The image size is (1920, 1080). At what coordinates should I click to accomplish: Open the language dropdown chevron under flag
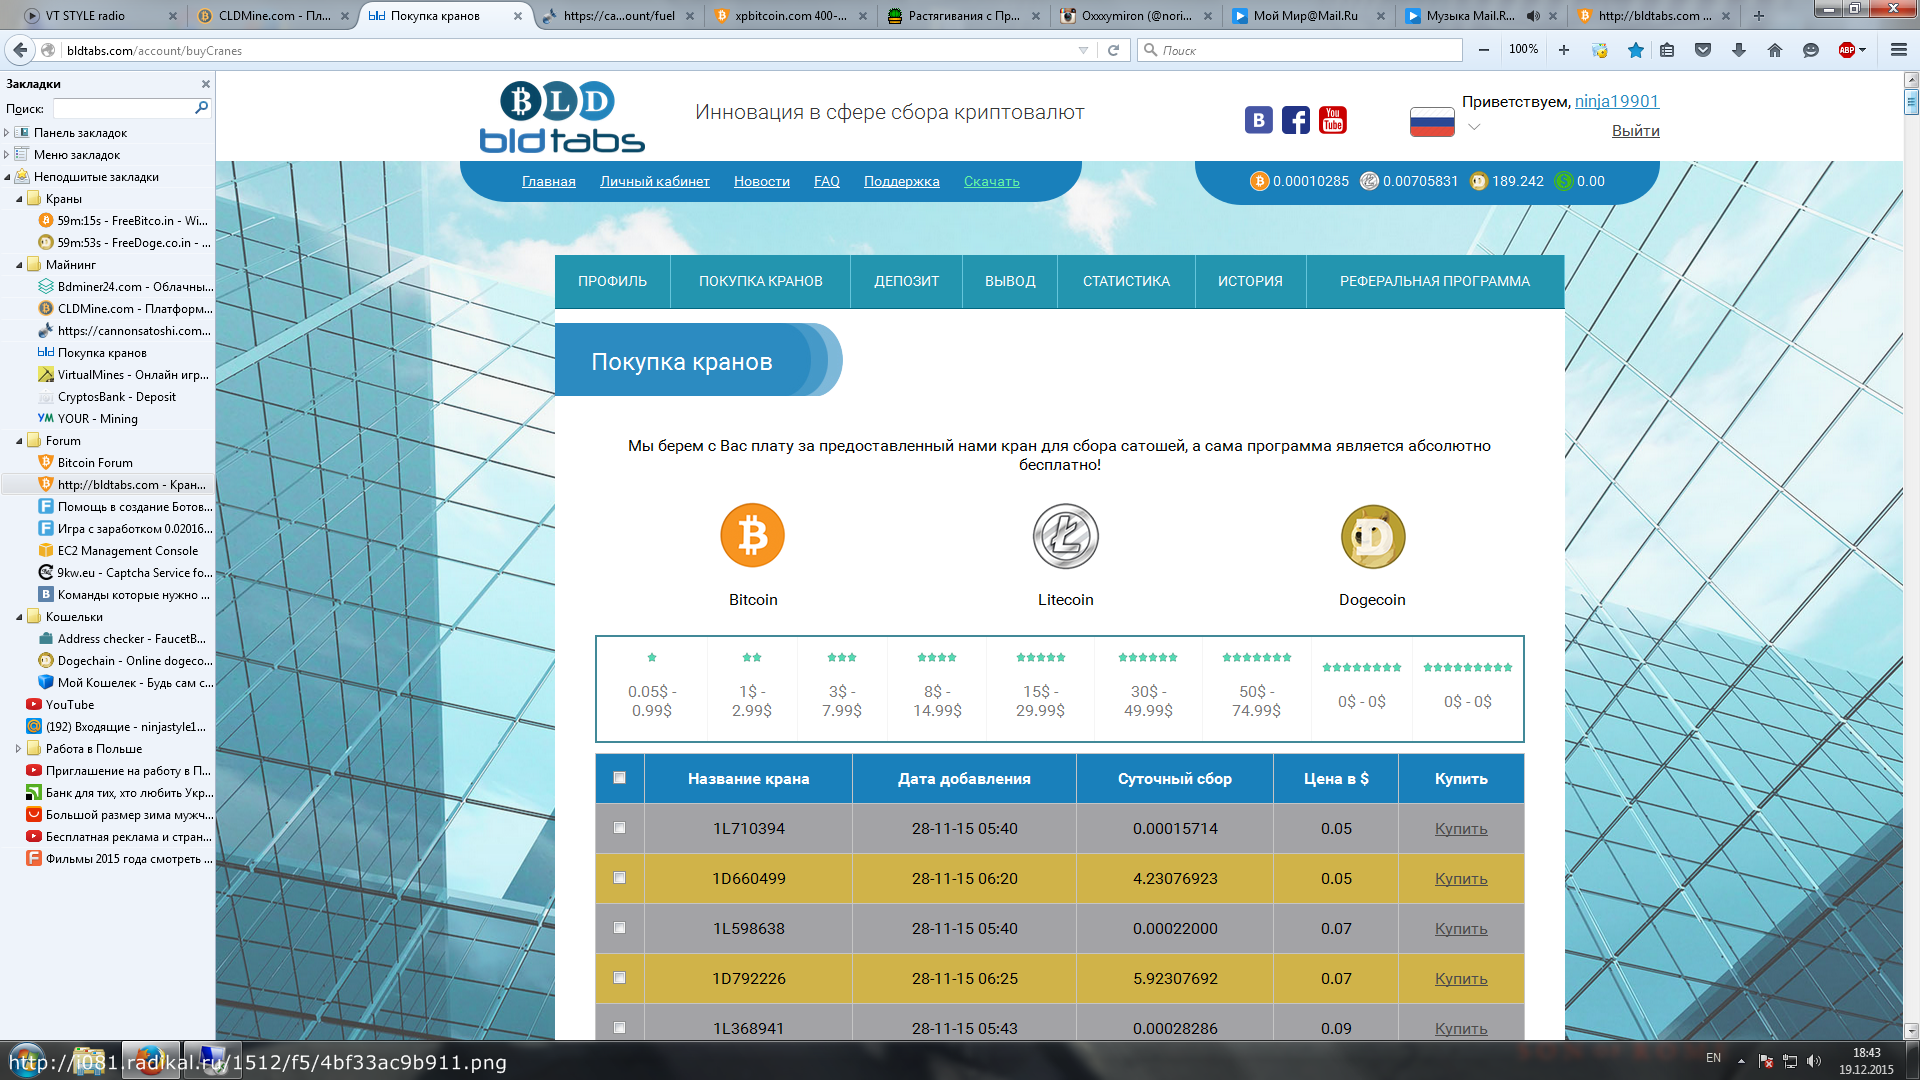click(1473, 127)
